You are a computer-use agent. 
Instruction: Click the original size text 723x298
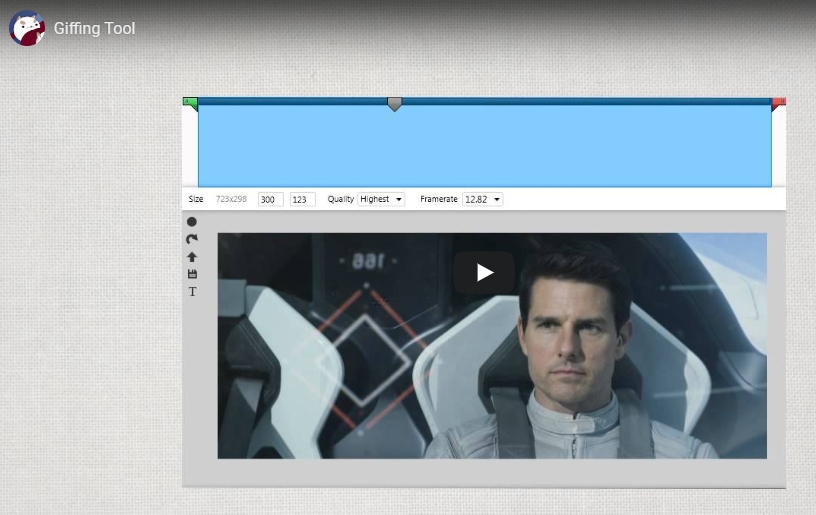[x=231, y=200]
